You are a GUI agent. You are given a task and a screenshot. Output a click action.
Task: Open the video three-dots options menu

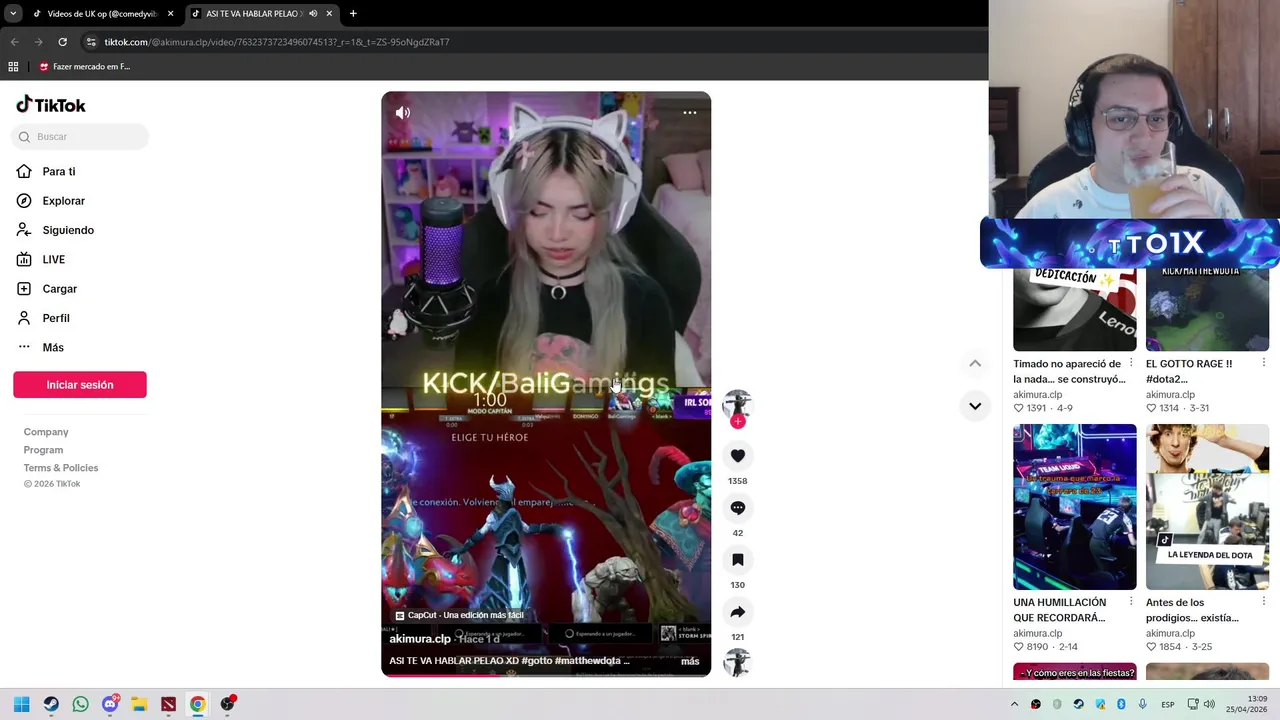(690, 113)
